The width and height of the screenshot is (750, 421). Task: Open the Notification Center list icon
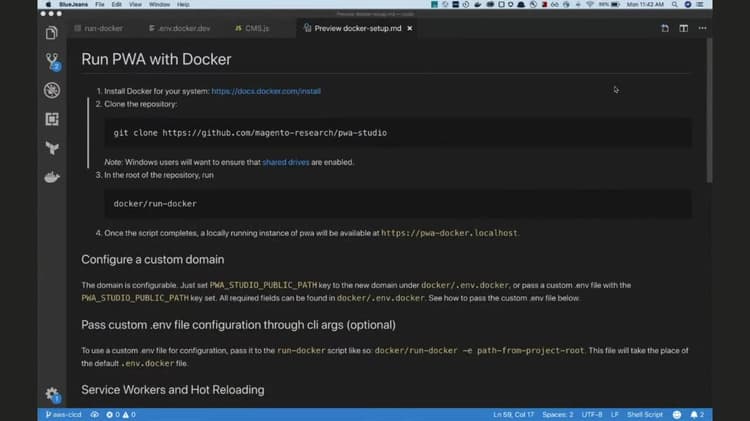point(700,4)
